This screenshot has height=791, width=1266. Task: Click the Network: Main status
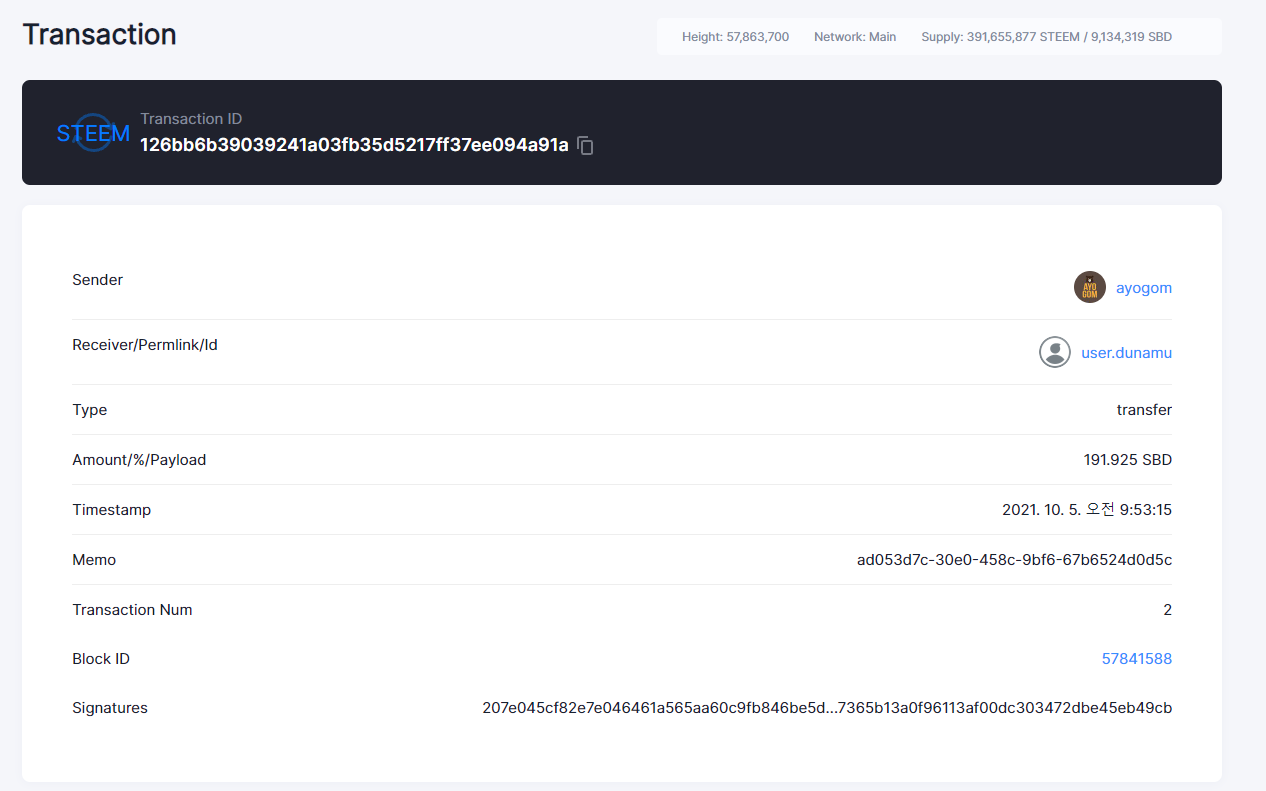click(855, 37)
